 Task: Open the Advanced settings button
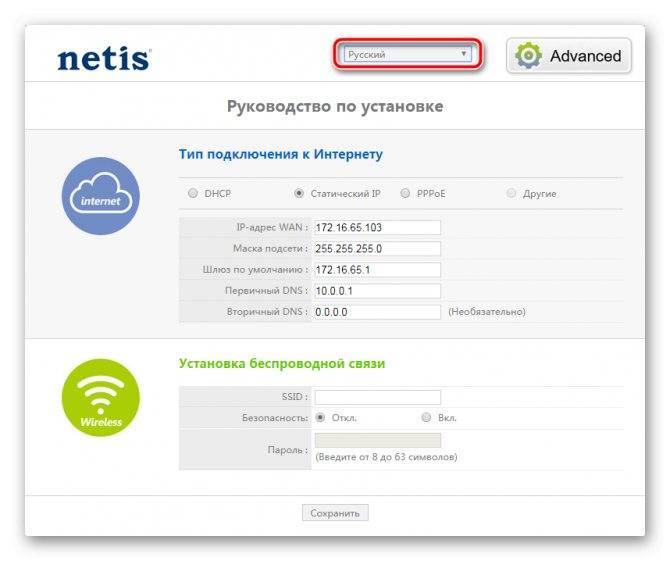pos(569,56)
